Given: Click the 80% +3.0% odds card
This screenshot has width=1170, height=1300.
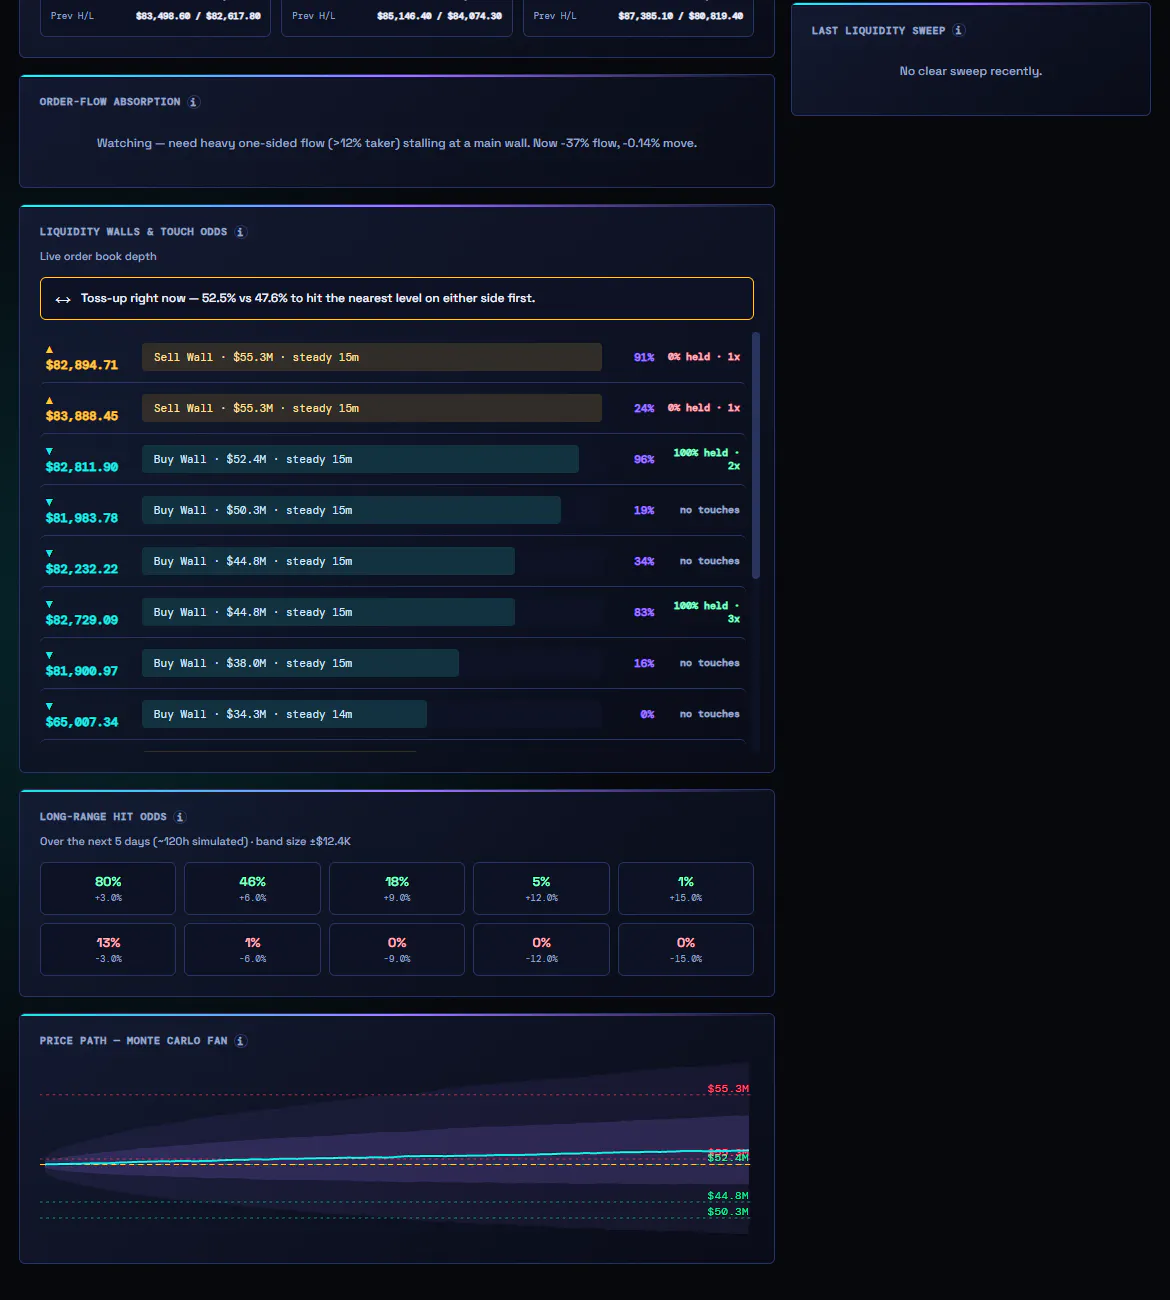Looking at the screenshot, I should [108, 888].
